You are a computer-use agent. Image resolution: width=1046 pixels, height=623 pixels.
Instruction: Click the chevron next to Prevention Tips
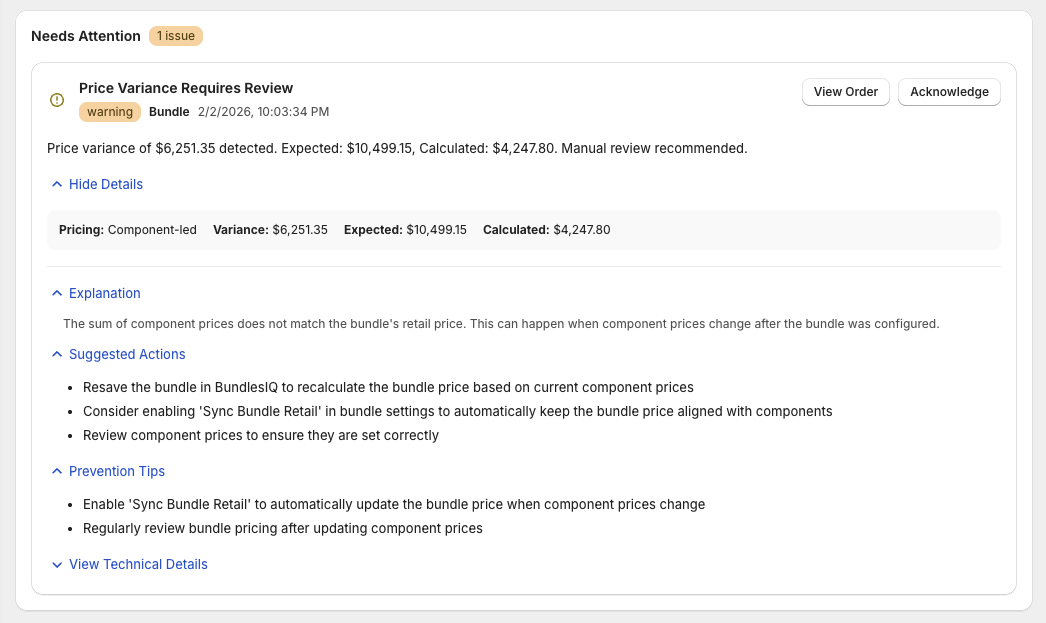click(57, 471)
